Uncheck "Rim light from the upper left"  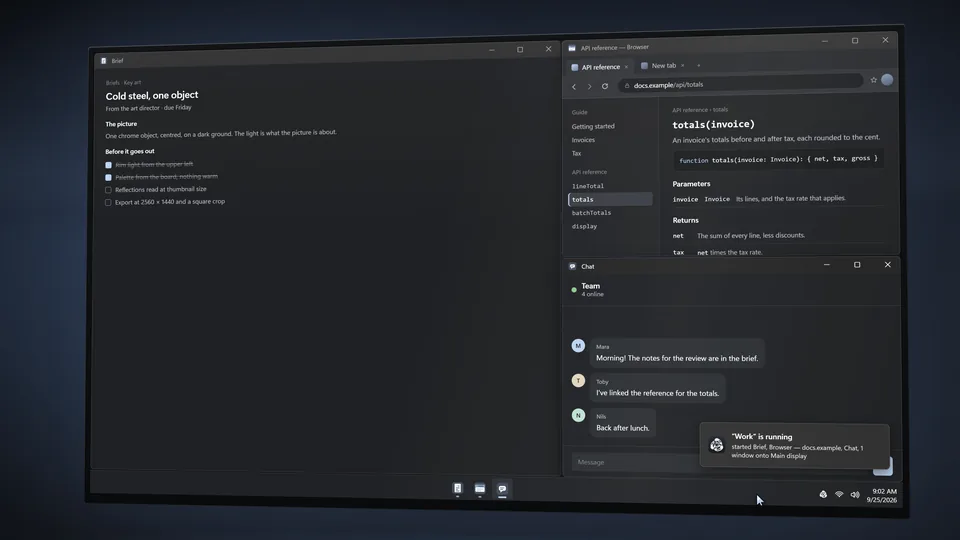(x=108, y=165)
